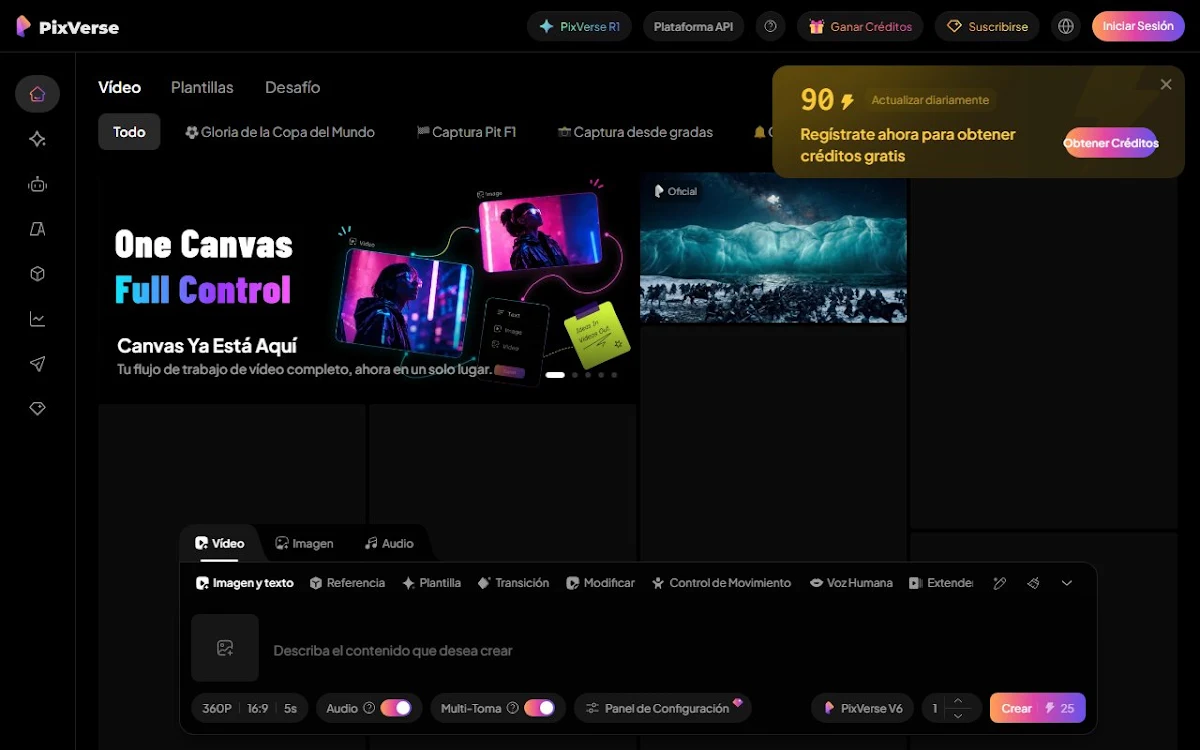1200x750 pixels.
Task: Open the 16:9 aspect ratio setting
Action: tap(258, 708)
